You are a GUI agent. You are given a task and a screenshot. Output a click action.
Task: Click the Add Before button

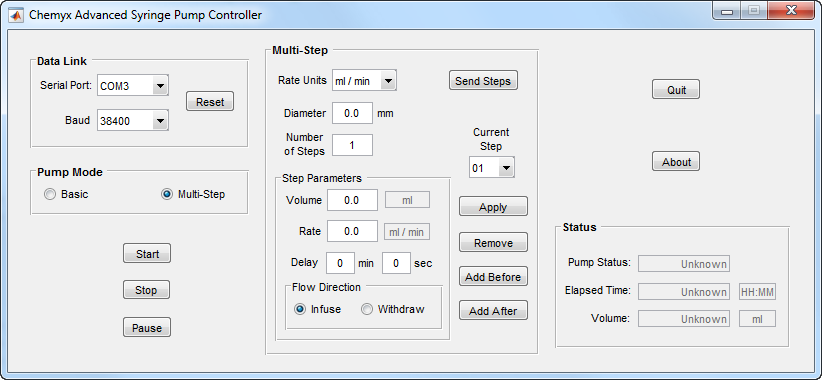[x=493, y=277]
